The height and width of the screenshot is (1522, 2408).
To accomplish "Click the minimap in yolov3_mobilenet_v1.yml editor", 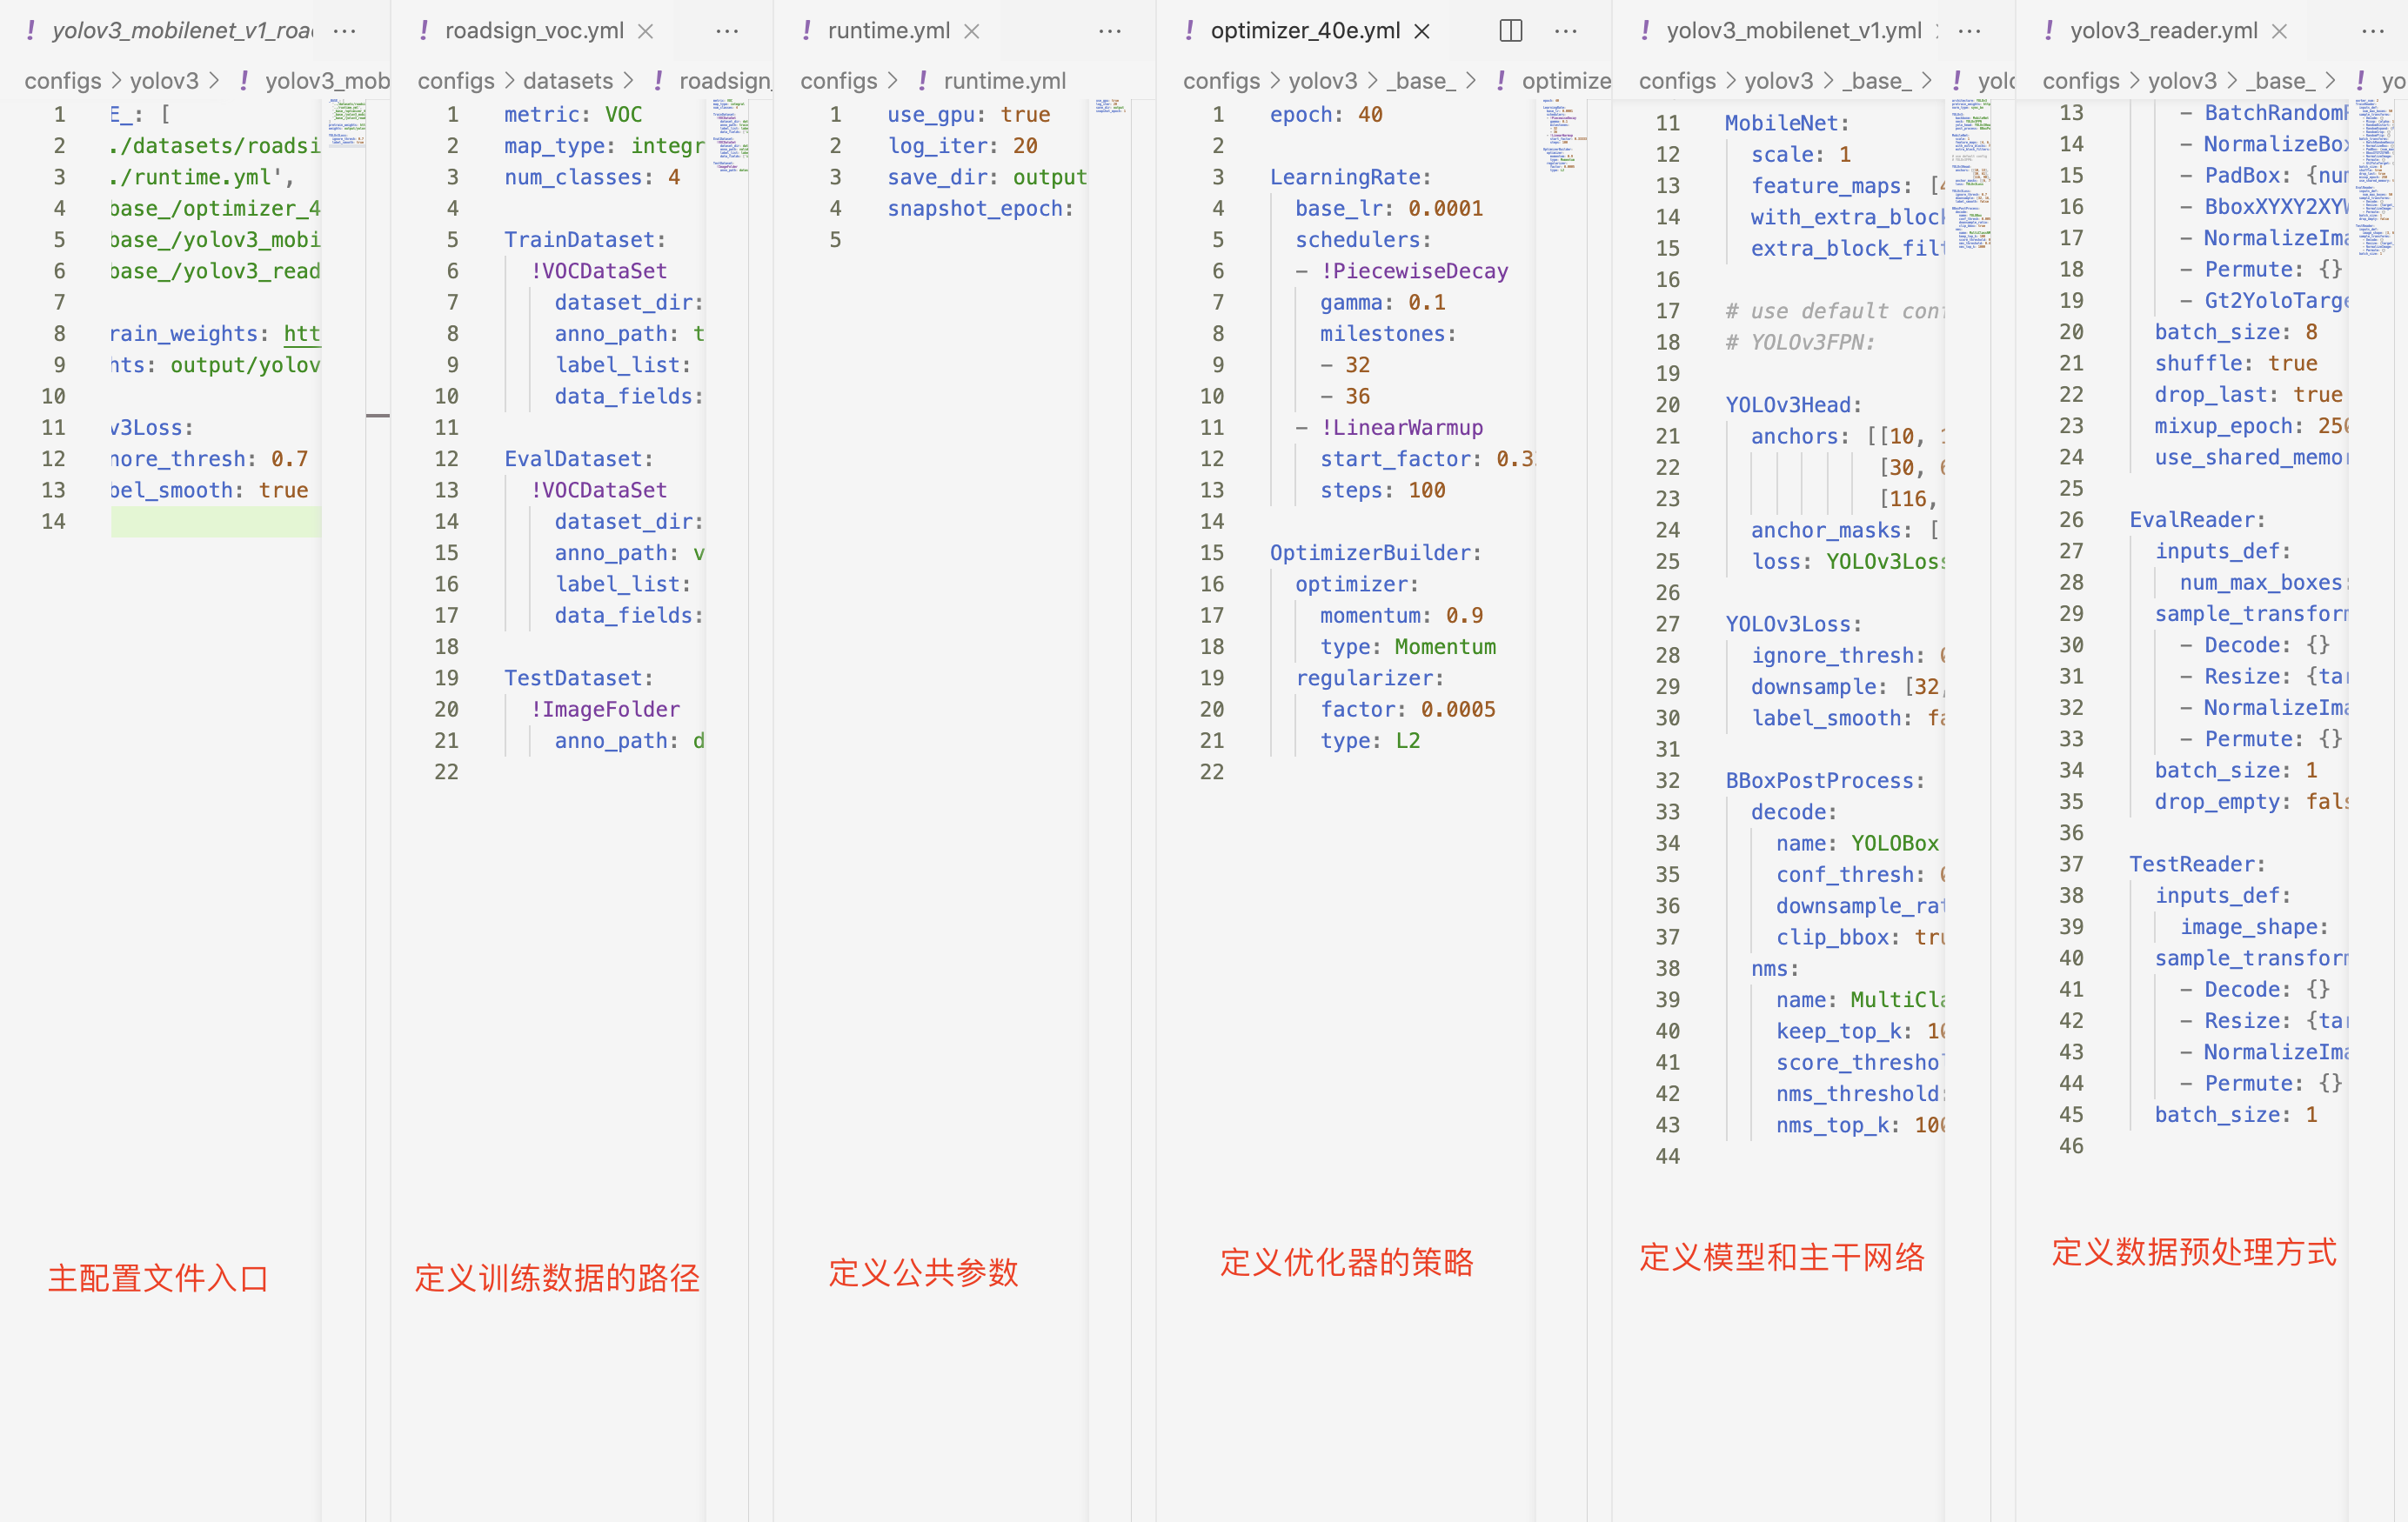I will (1970, 175).
